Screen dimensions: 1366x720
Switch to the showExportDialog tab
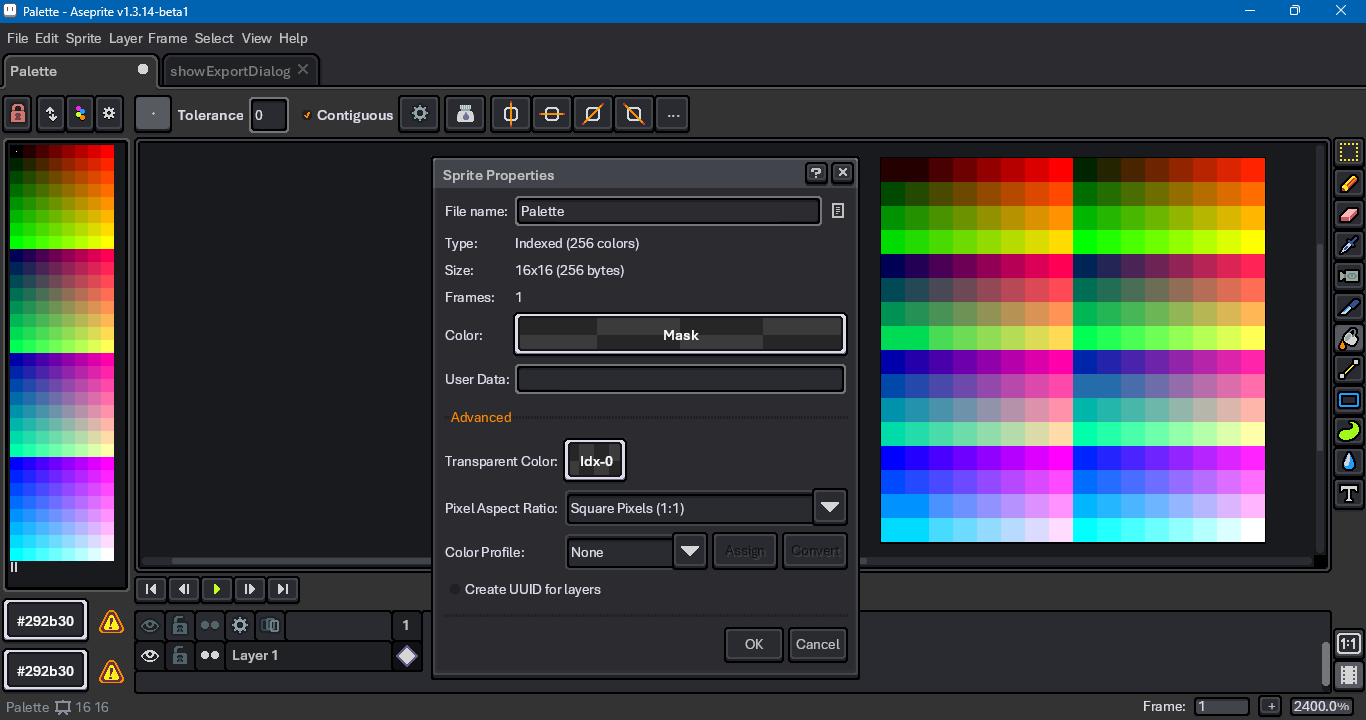[x=230, y=71]
